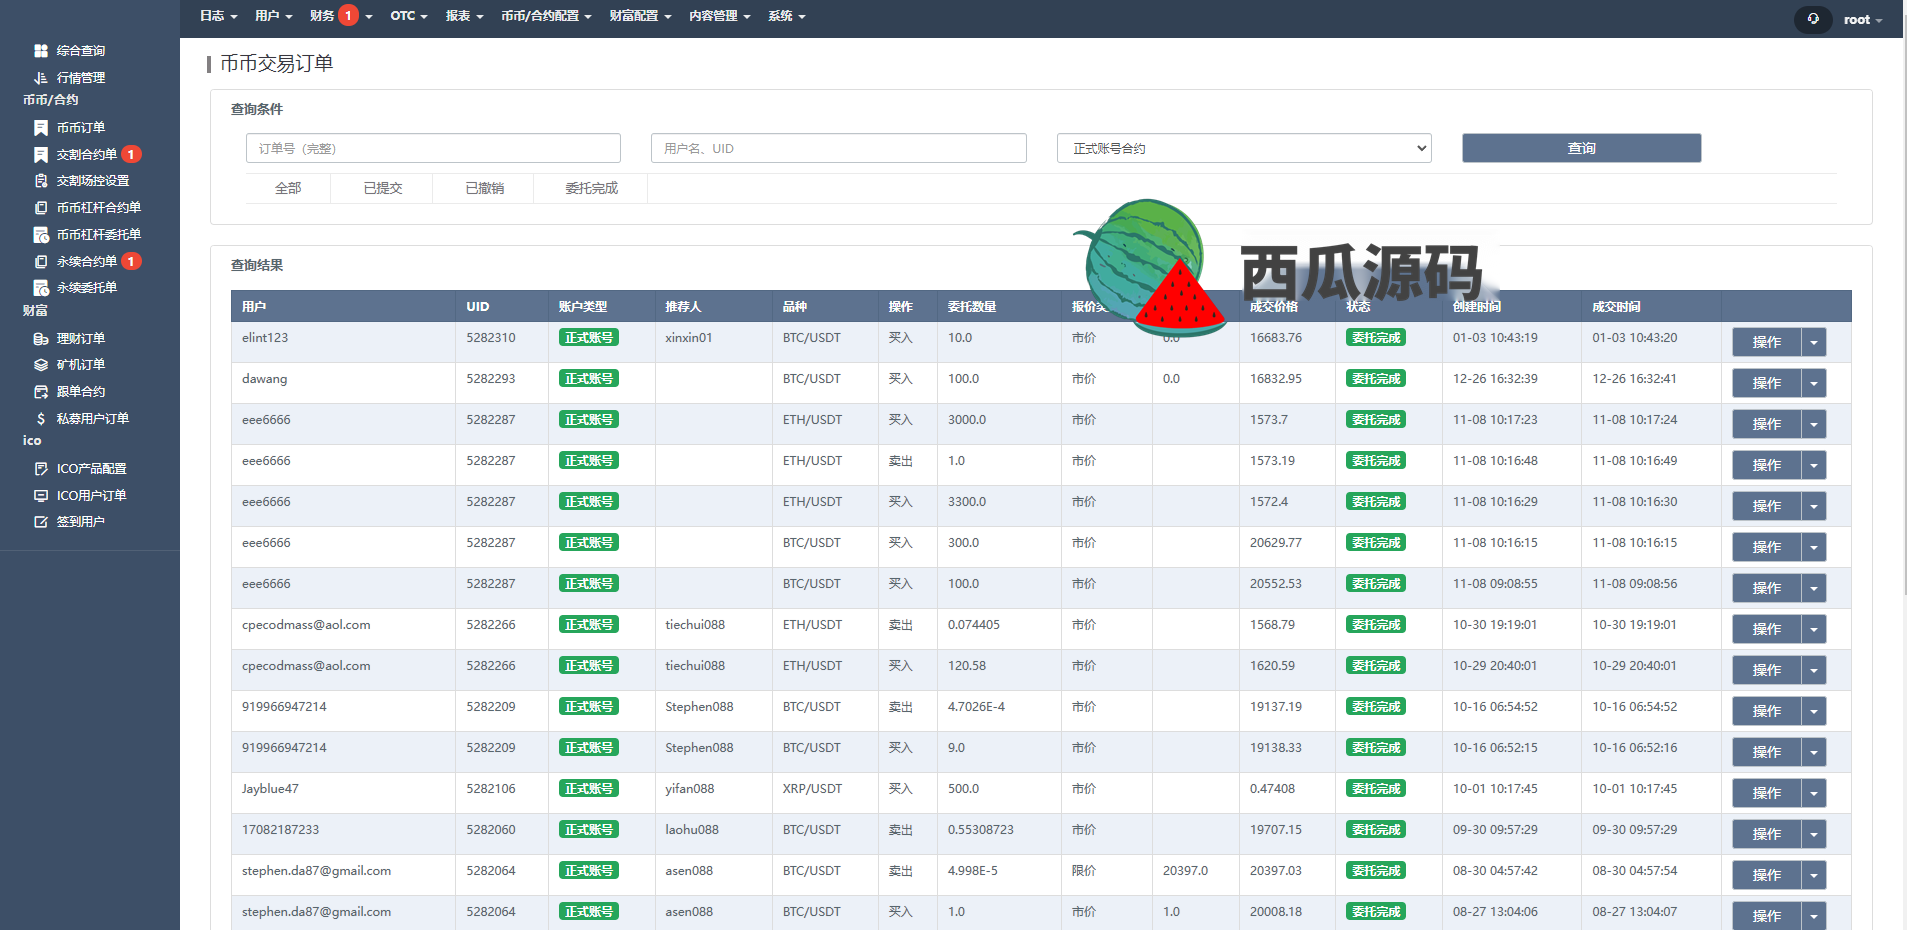1907x930 pixels.
Task: Click the 币币杠杆委托单 icon
Action: 41,235
